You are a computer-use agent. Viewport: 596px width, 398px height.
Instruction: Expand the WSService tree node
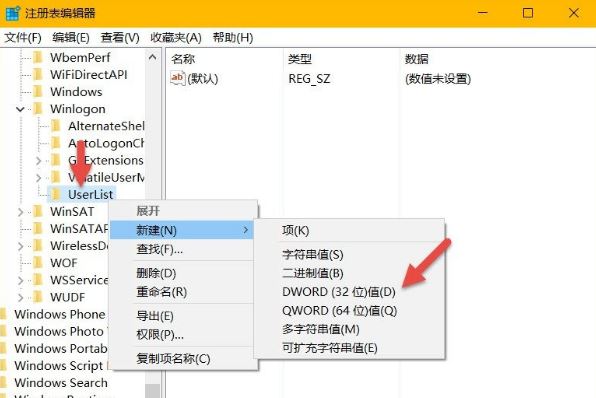pyautogui.click(x=21, y=281)
